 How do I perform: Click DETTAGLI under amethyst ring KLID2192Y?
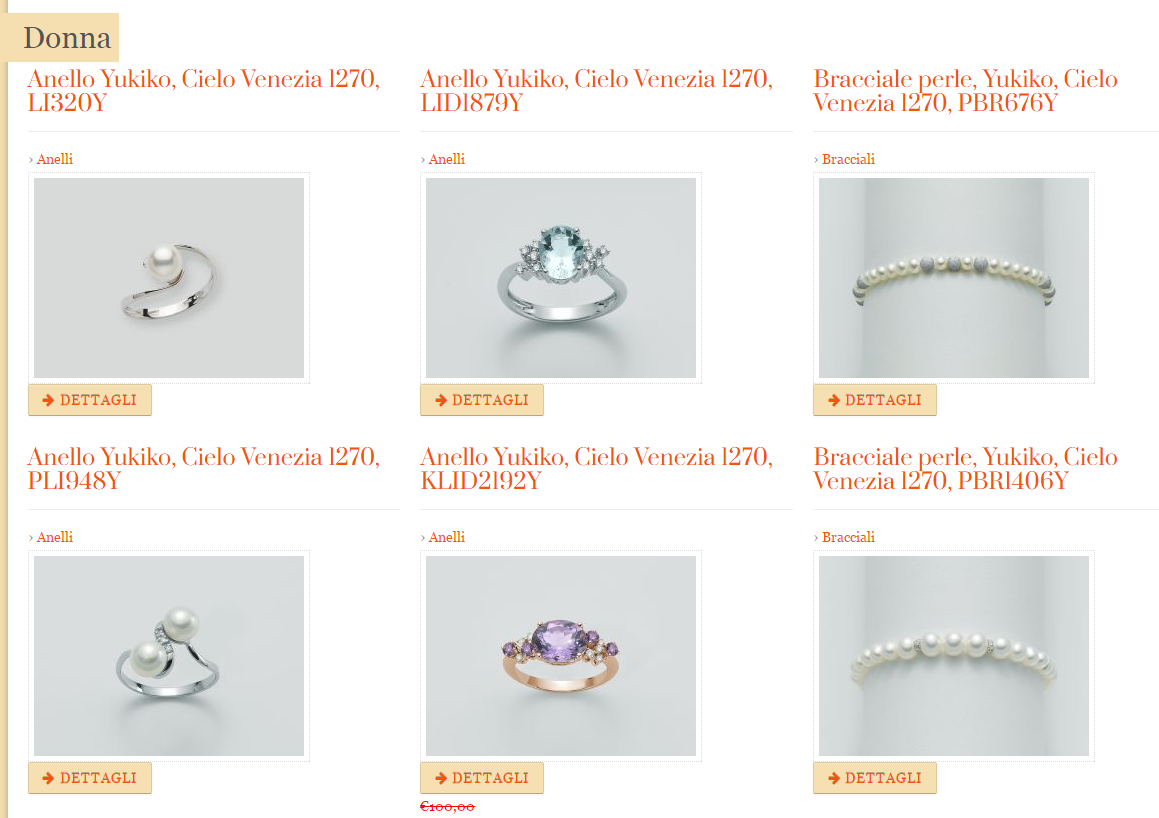tap(482, 778)
